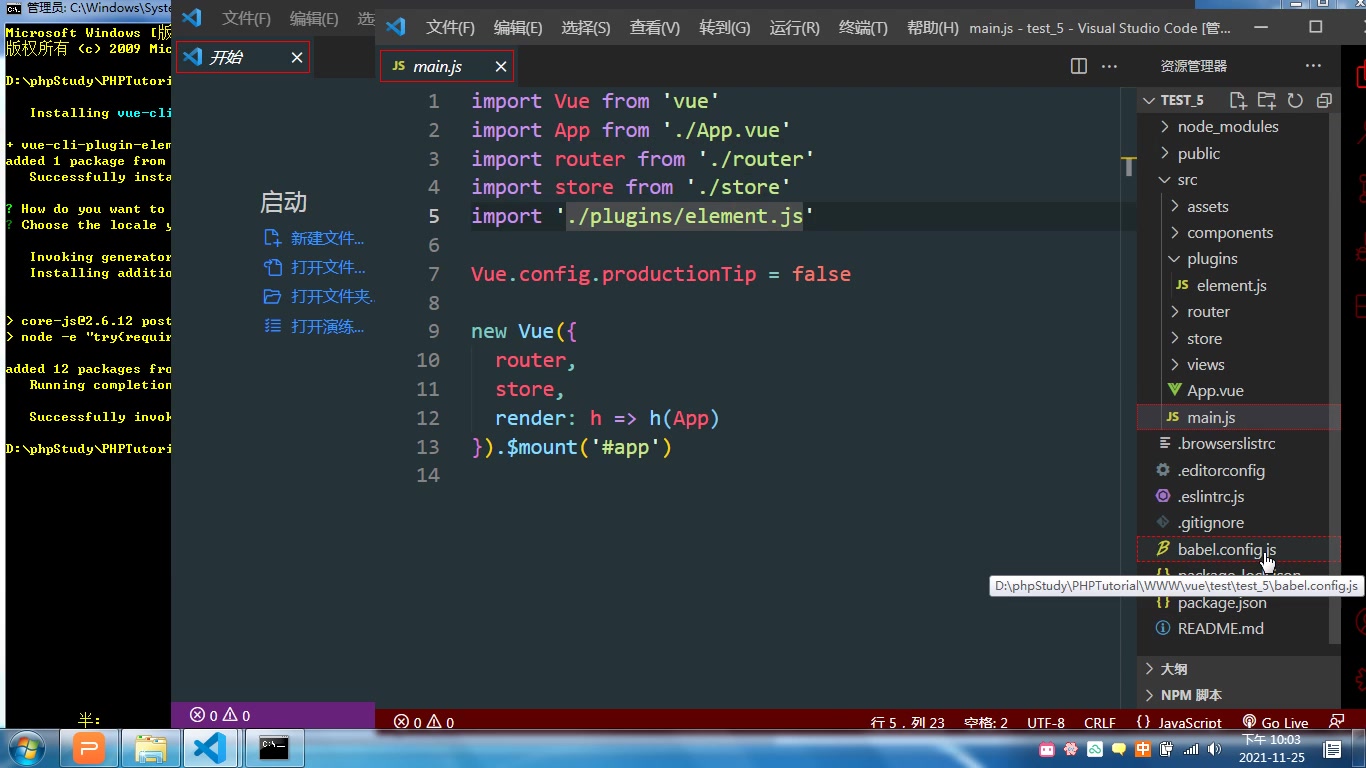Open the 运行(R) menu
Screen dimensions: 1366x768
point(794,28)
